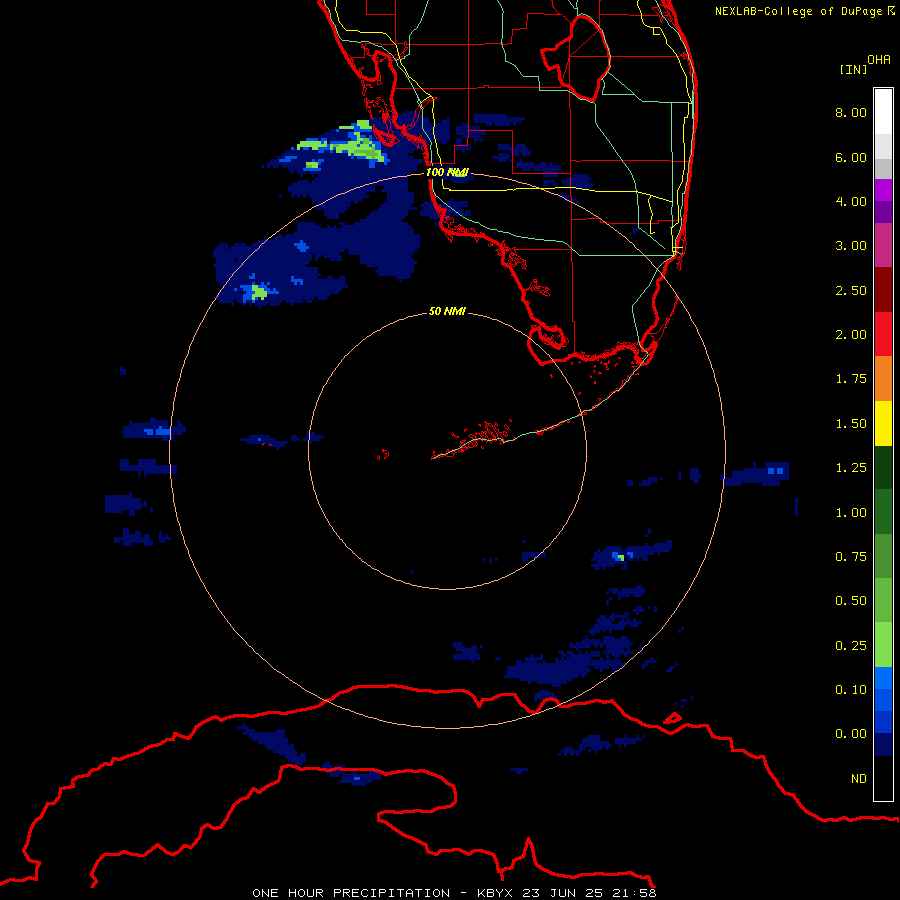The width and height of the screenshot is (900, 900).
Task: Click the 1.50 legend value
Action: pyautogui.click(x=851, y=424)
